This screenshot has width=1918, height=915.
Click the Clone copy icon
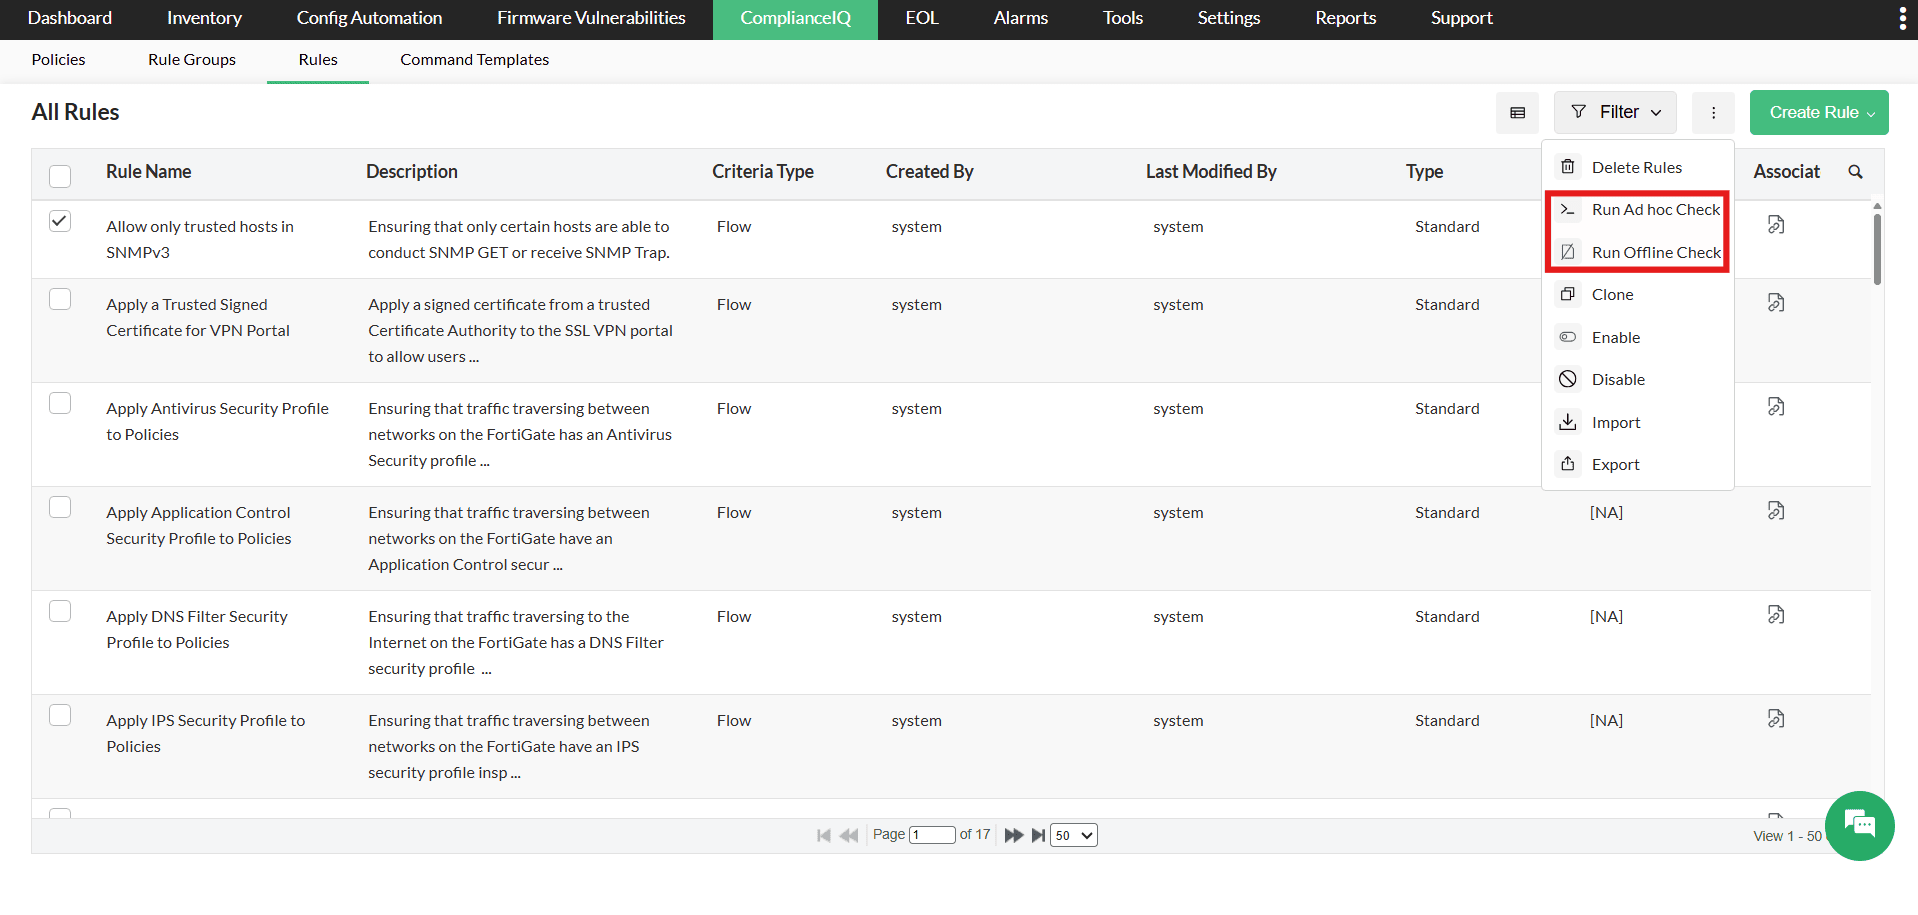(x=1568, y=294)
